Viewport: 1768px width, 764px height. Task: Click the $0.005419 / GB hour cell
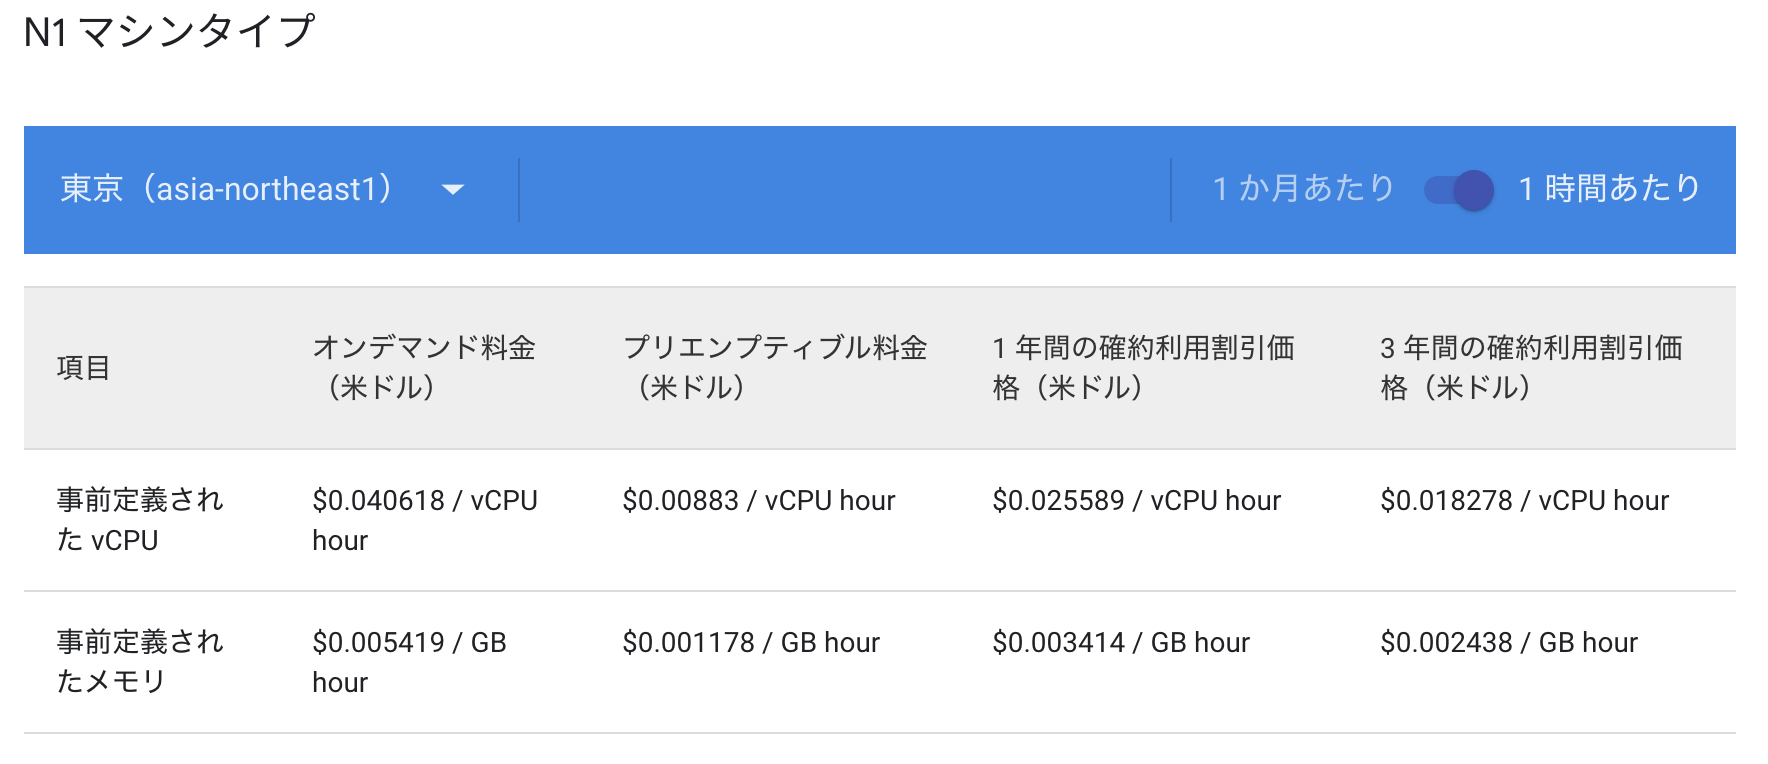(410, 662)
